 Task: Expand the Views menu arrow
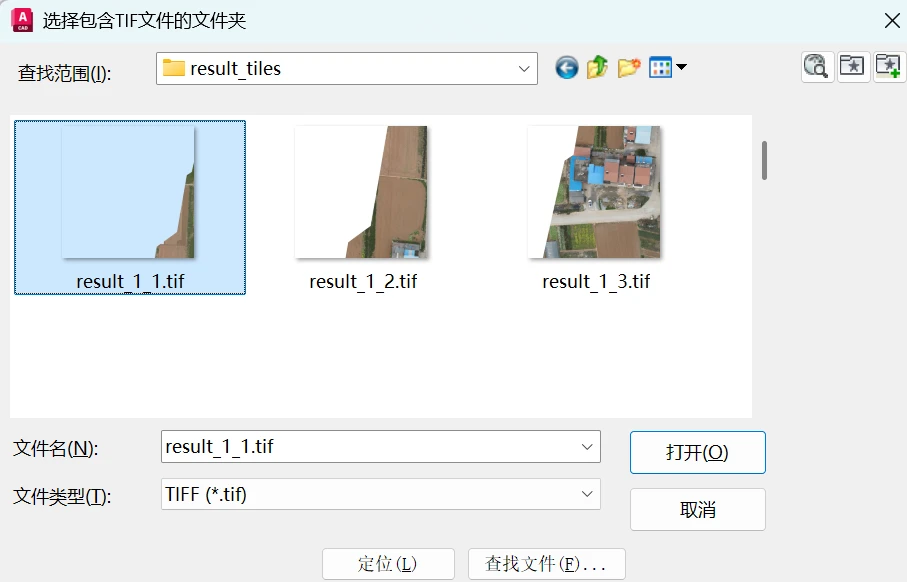(681, 67)
